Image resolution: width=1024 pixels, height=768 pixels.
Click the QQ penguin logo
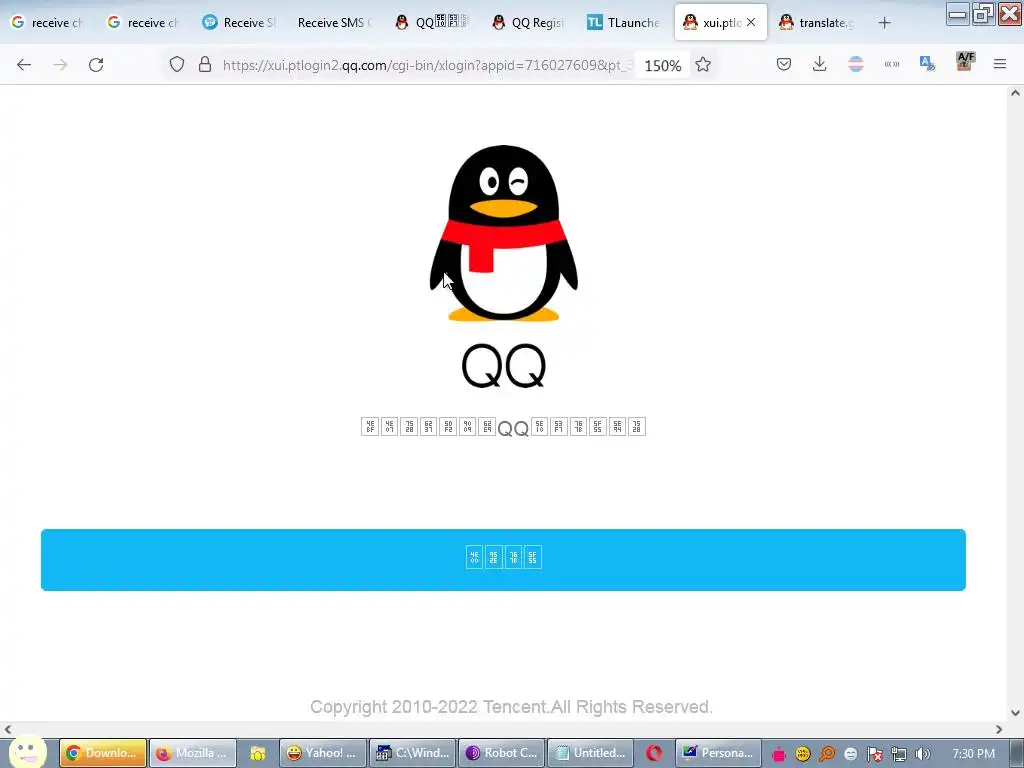point(504,232)
